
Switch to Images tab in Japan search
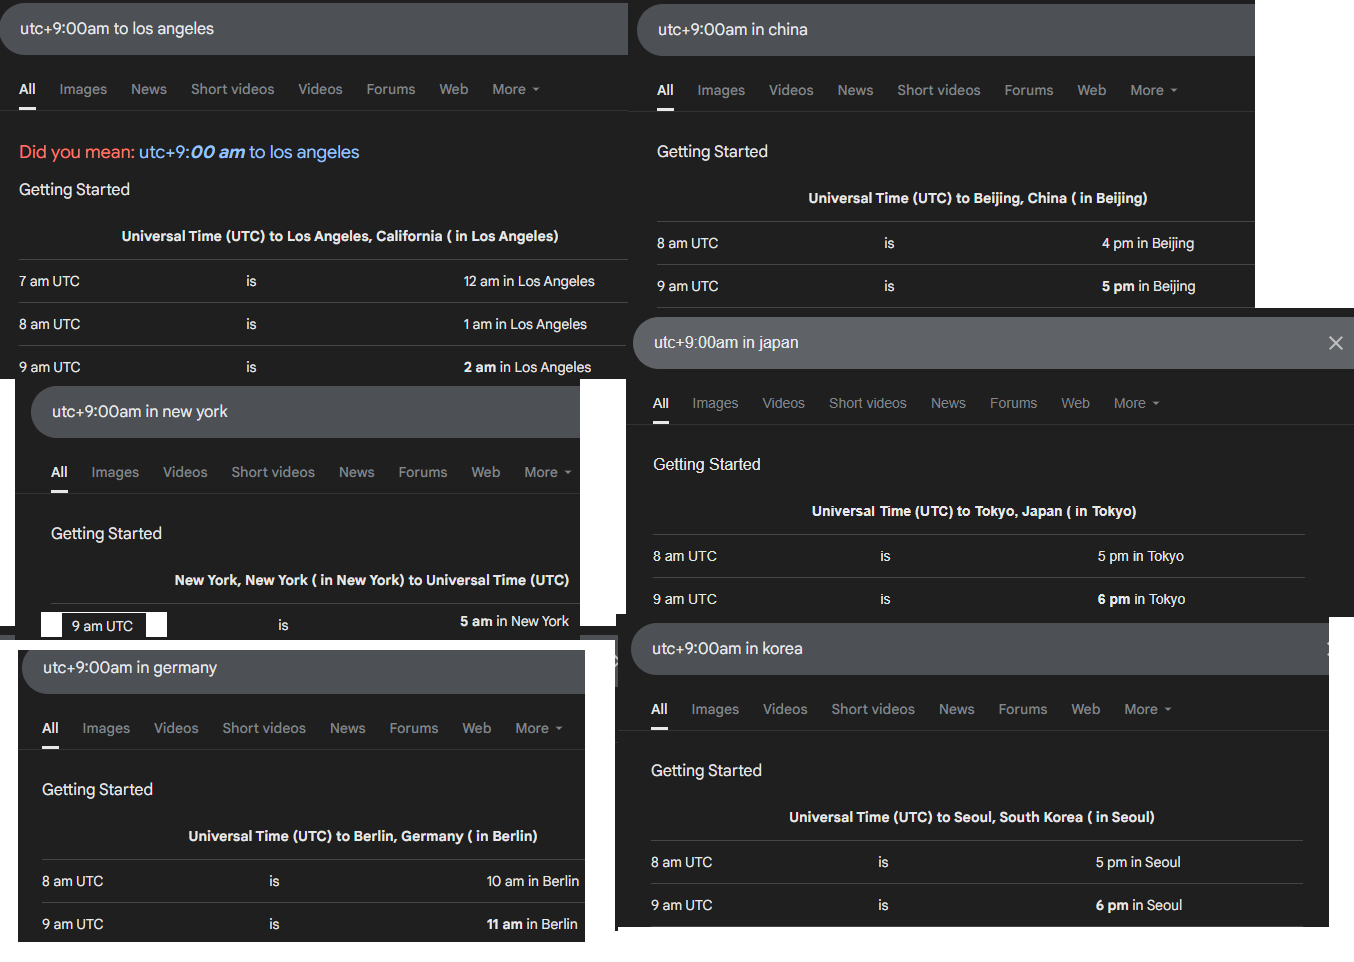click(x=715, y=403)
